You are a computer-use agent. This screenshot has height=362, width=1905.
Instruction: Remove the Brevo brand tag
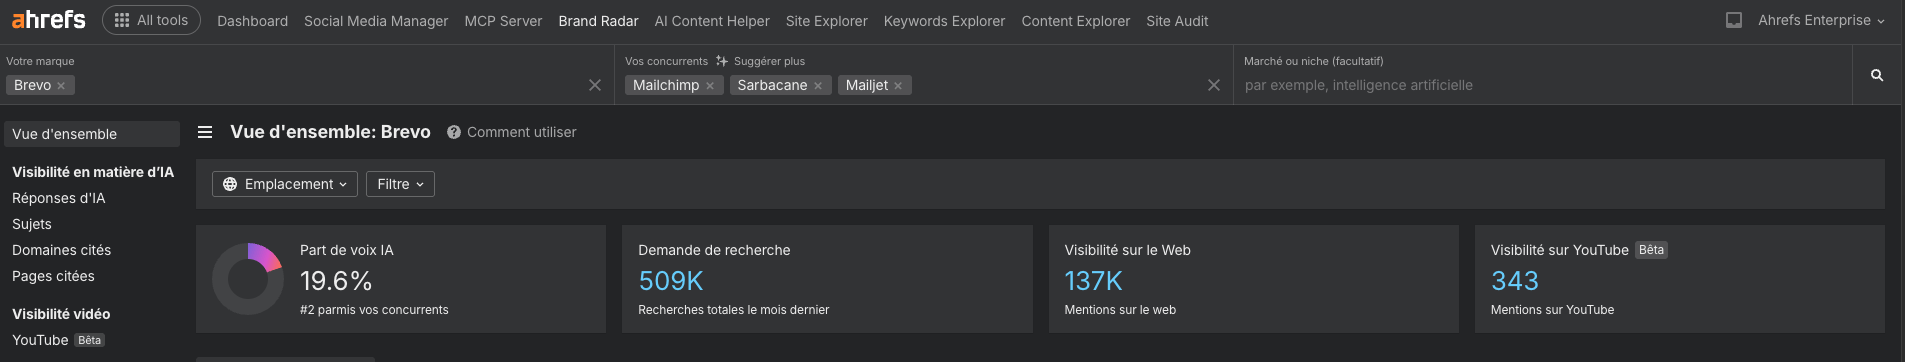point(61,86)
